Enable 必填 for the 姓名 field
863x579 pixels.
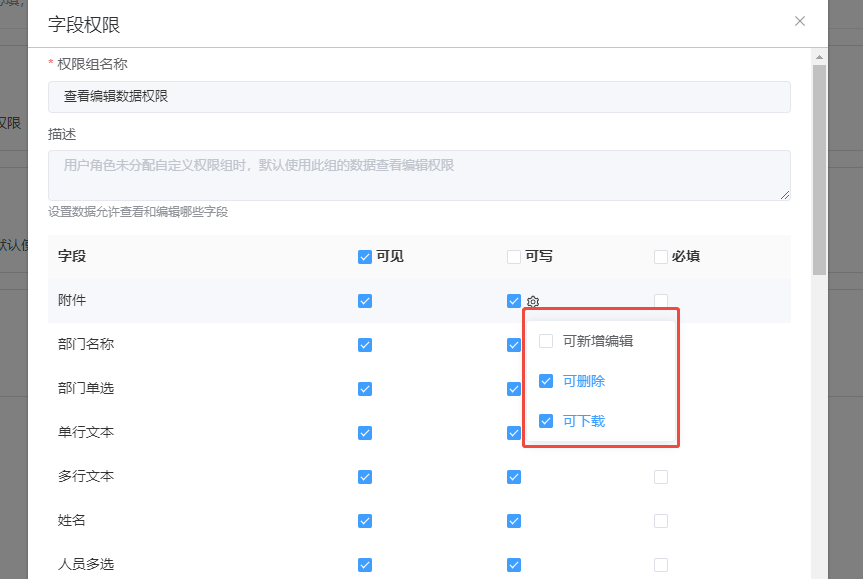(660, 521)
